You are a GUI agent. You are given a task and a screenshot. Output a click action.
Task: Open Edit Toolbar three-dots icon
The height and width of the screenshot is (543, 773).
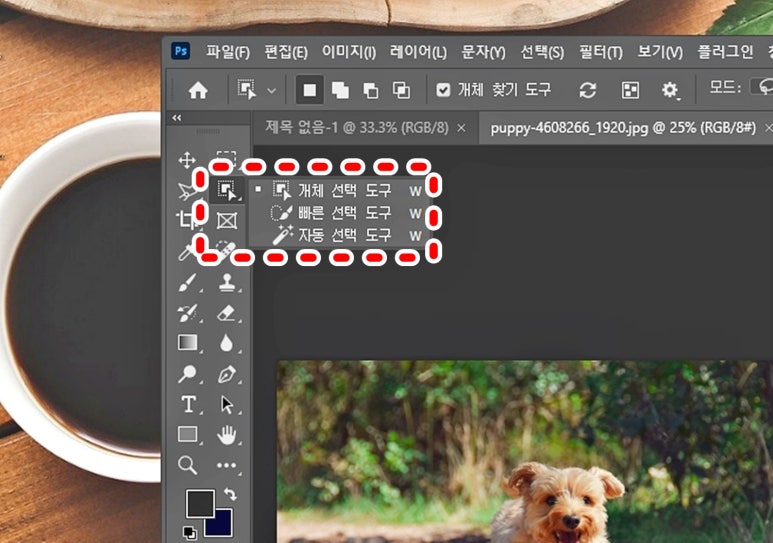[x=226, y=465]
